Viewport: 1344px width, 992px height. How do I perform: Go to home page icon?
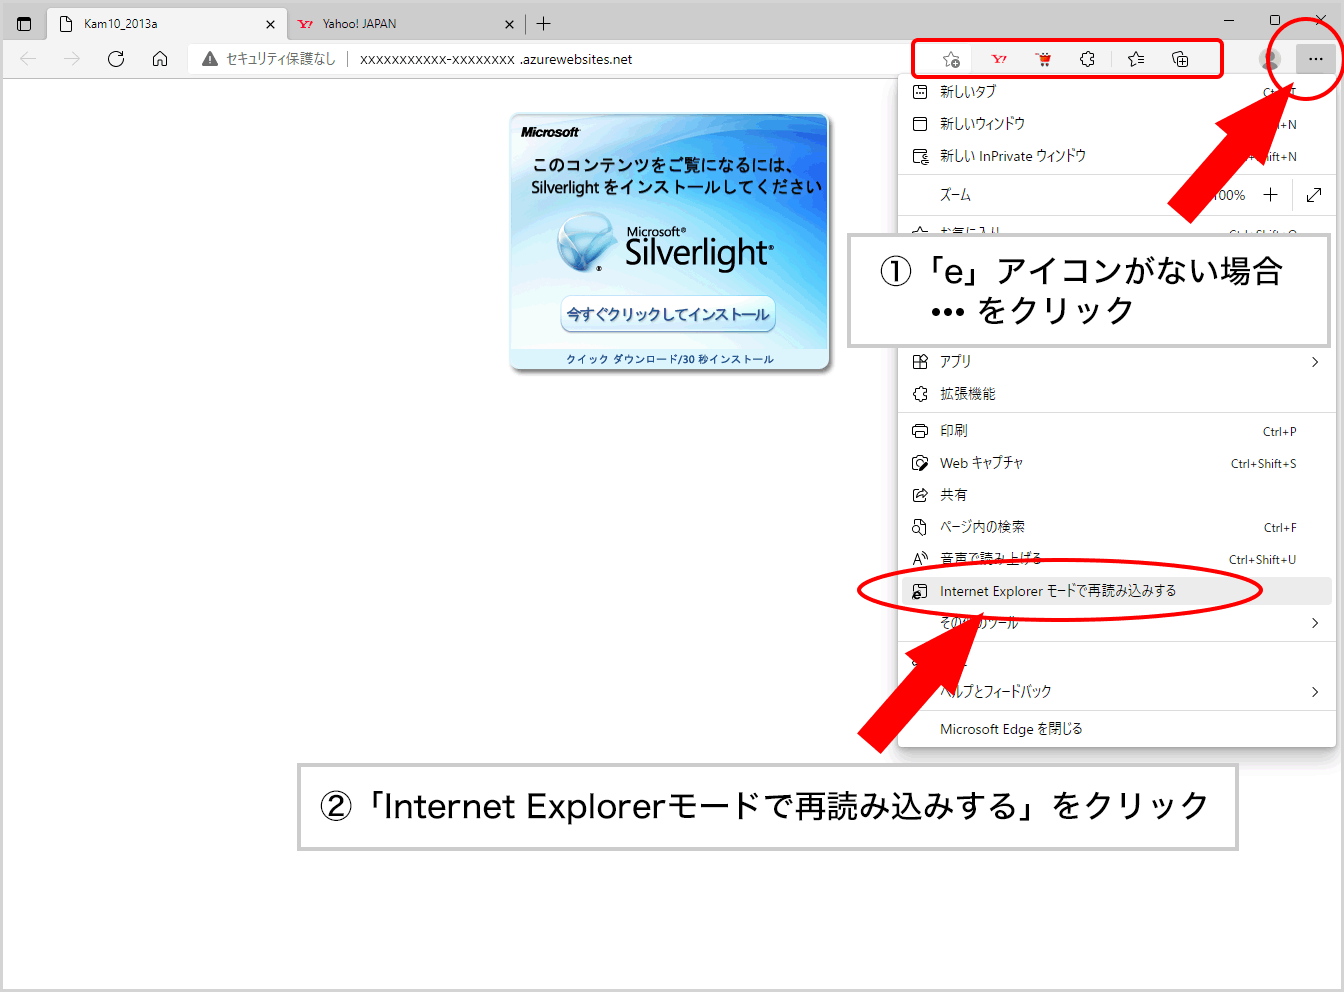click(x=160, y=59)
